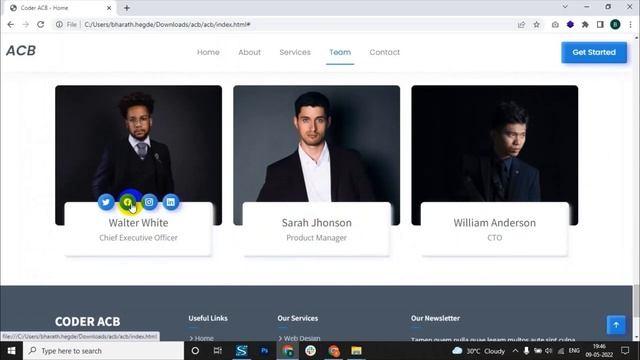Click the browser forward arrow

click(25, 24)
